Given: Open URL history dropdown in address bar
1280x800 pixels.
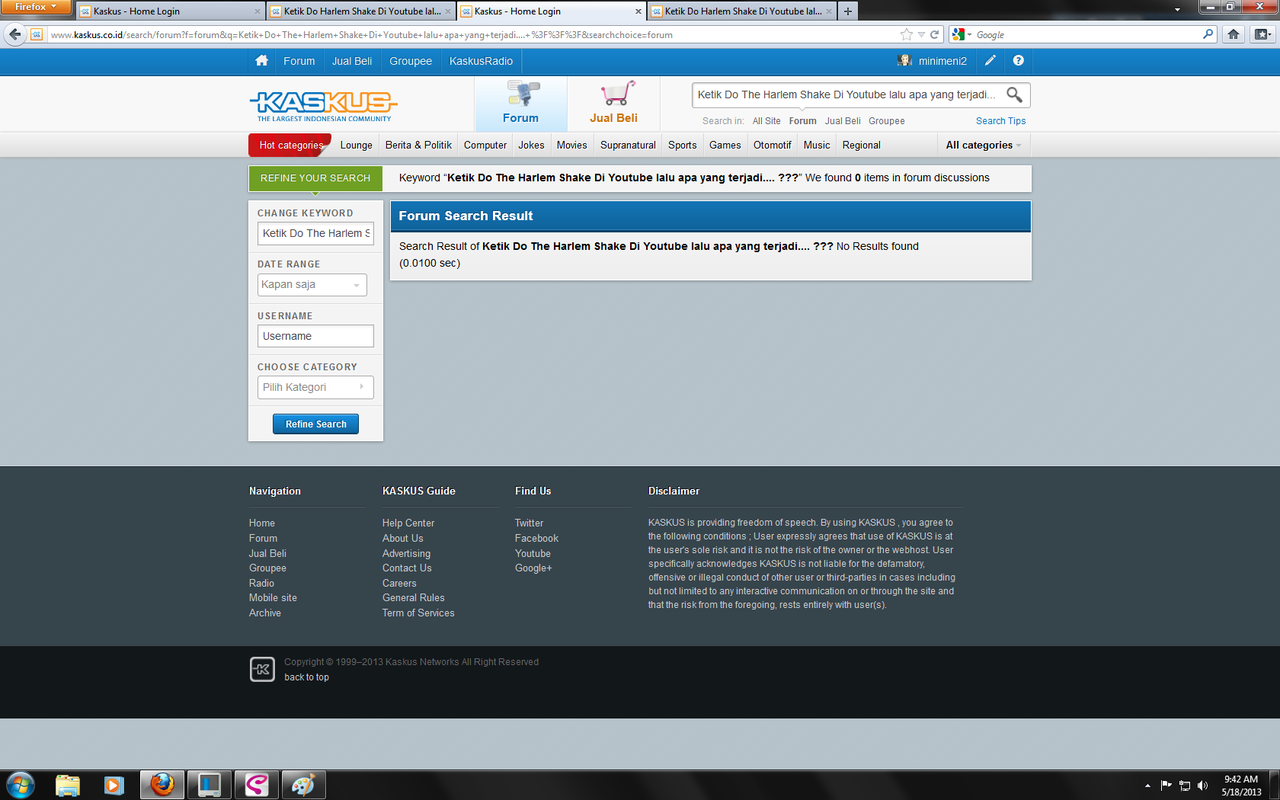Looking at the screenshot, I should coord(921,34).
